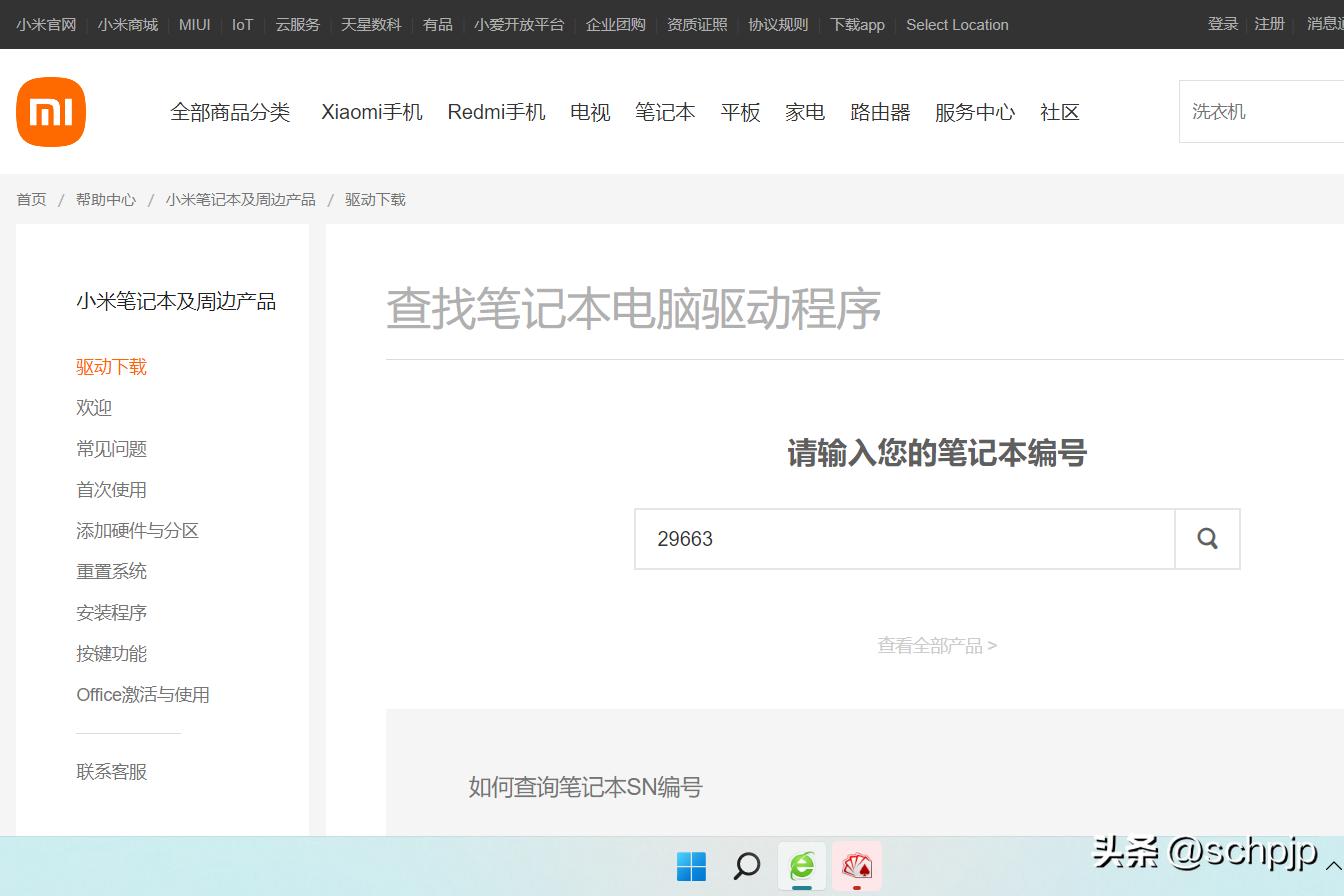Click the magnifier button to search notebook number
The width and height of the screenshot is (1344, 896).
pyautogui.click(x=1206, y=538)
